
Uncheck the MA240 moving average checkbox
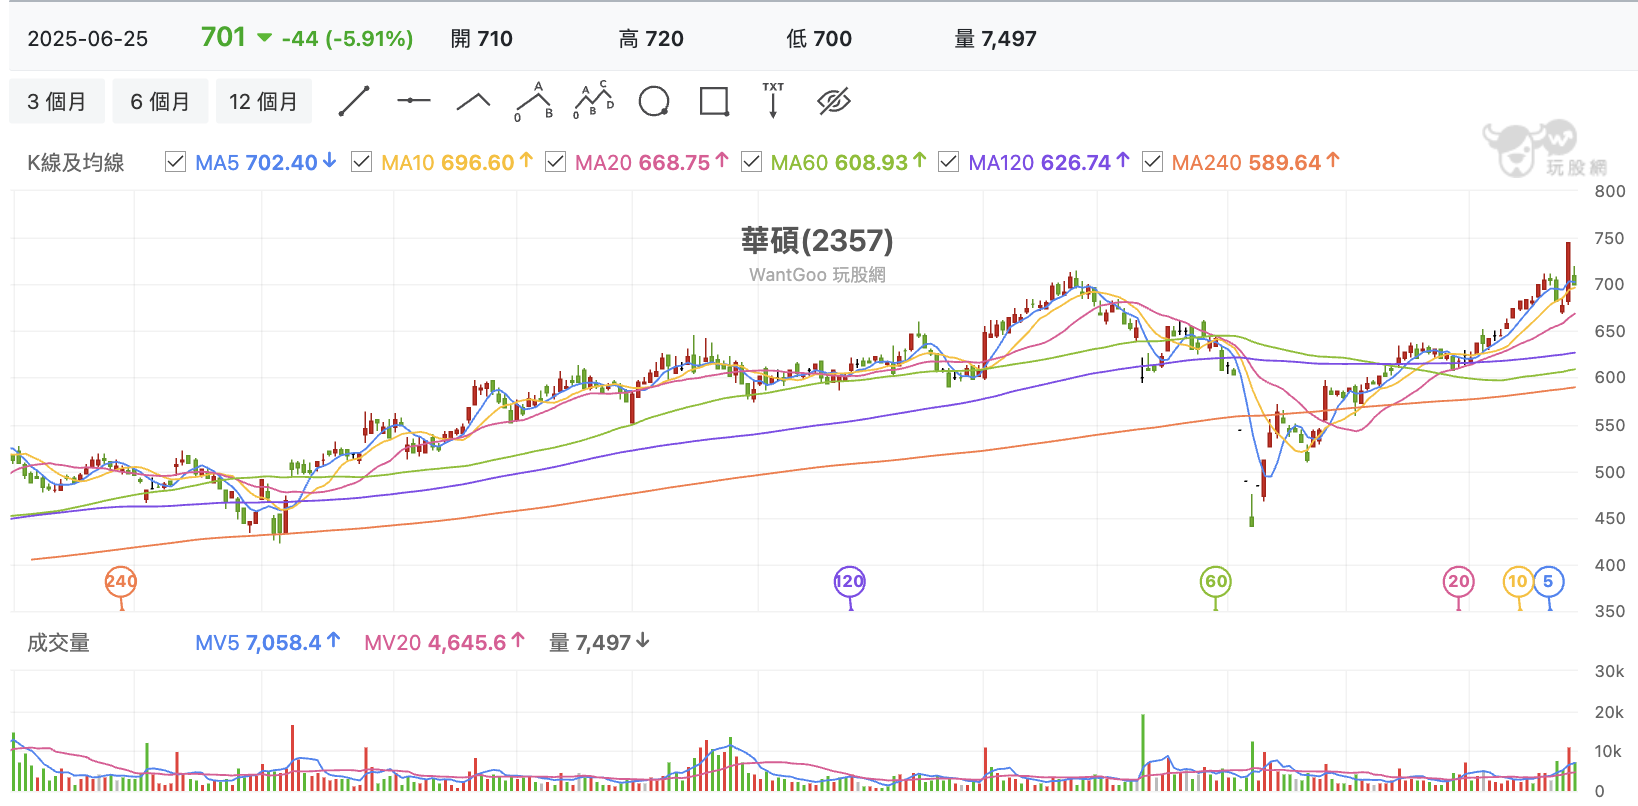pyautogui.click(x=1152, y=162)
